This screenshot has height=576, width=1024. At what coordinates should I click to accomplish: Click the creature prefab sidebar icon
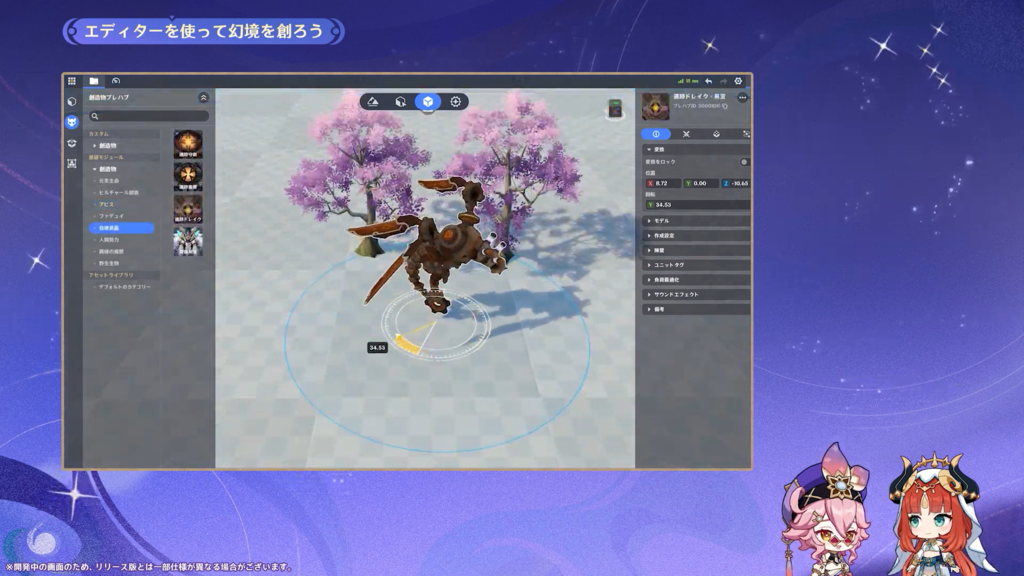pos(72,122)
